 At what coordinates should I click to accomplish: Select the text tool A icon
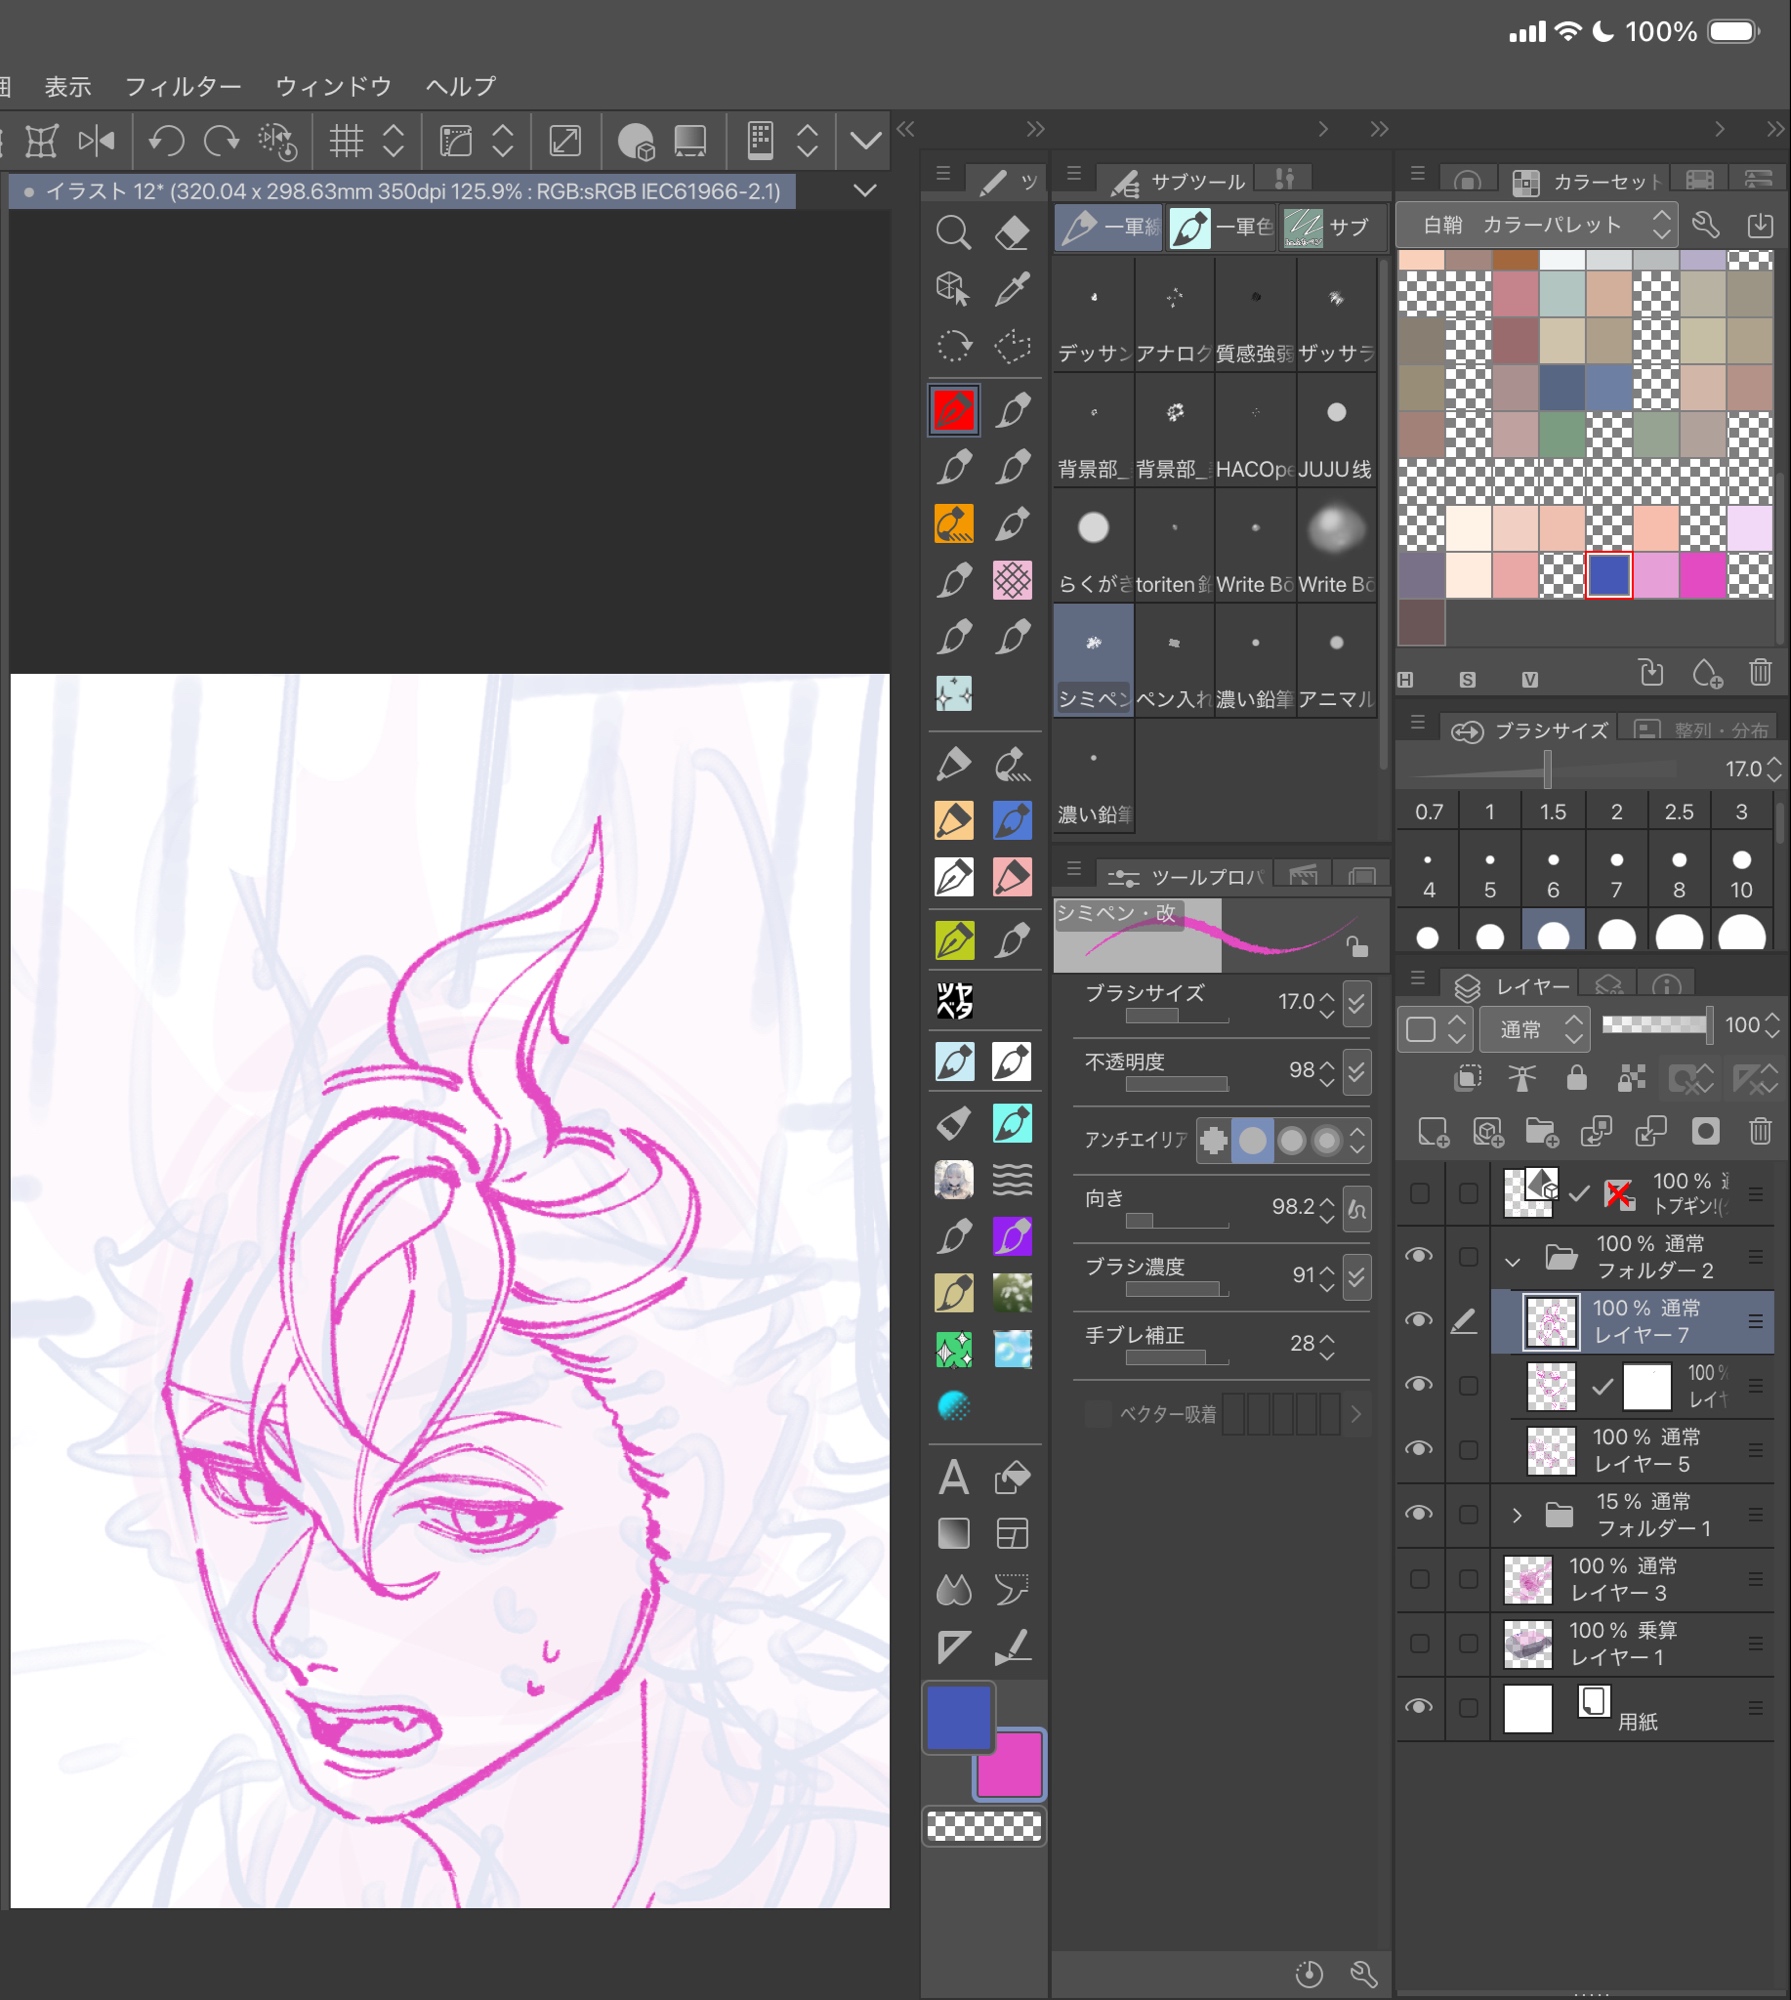tap(953, 1477)
